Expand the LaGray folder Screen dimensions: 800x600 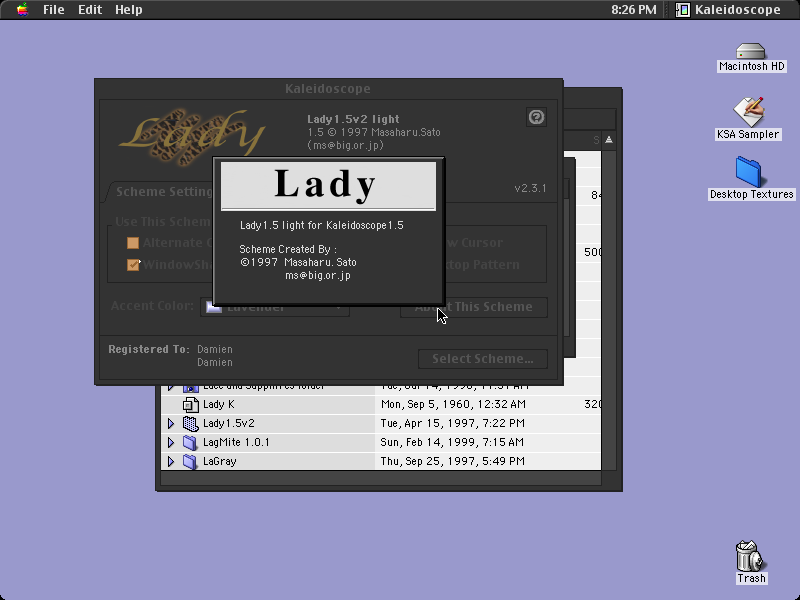[171, 461]
